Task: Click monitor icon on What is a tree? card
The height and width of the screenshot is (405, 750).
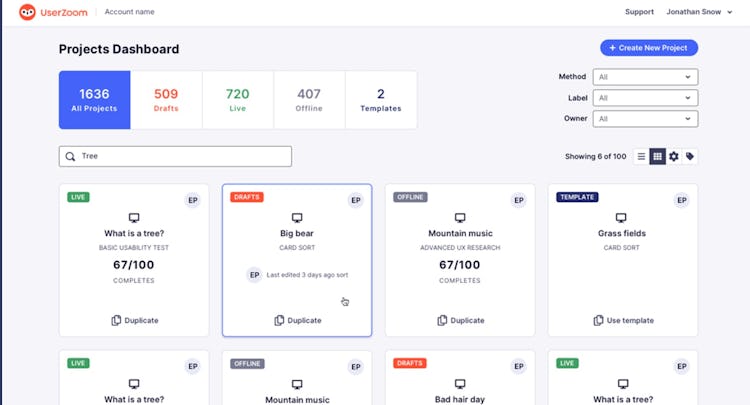Action: pyautogui.click(x=134, y=217)
